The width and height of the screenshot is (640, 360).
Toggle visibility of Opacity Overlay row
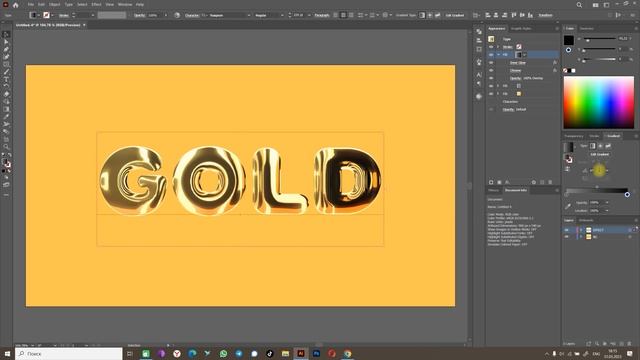pyautogui.click(x=491, y=78)
